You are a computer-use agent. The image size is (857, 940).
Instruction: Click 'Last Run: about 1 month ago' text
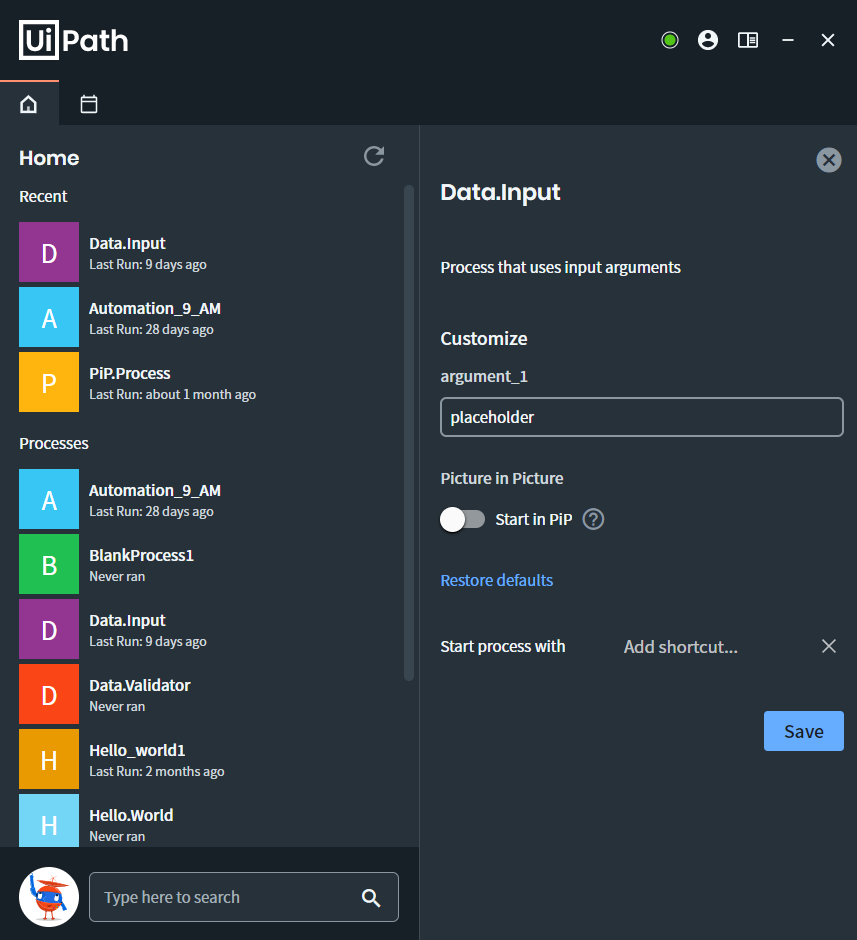tap(173, 394)
